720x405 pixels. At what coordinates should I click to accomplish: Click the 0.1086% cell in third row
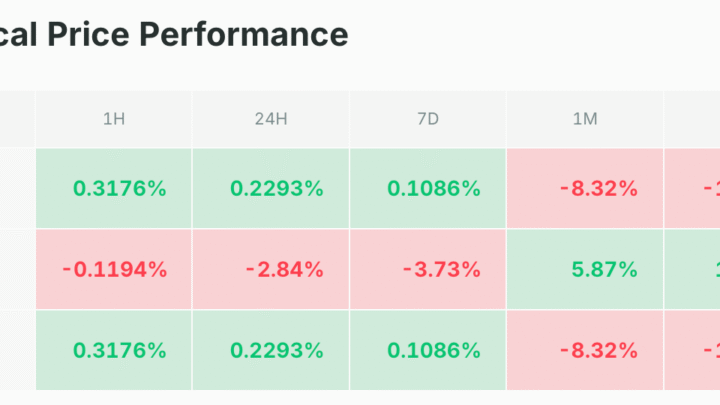click(428, 350)
